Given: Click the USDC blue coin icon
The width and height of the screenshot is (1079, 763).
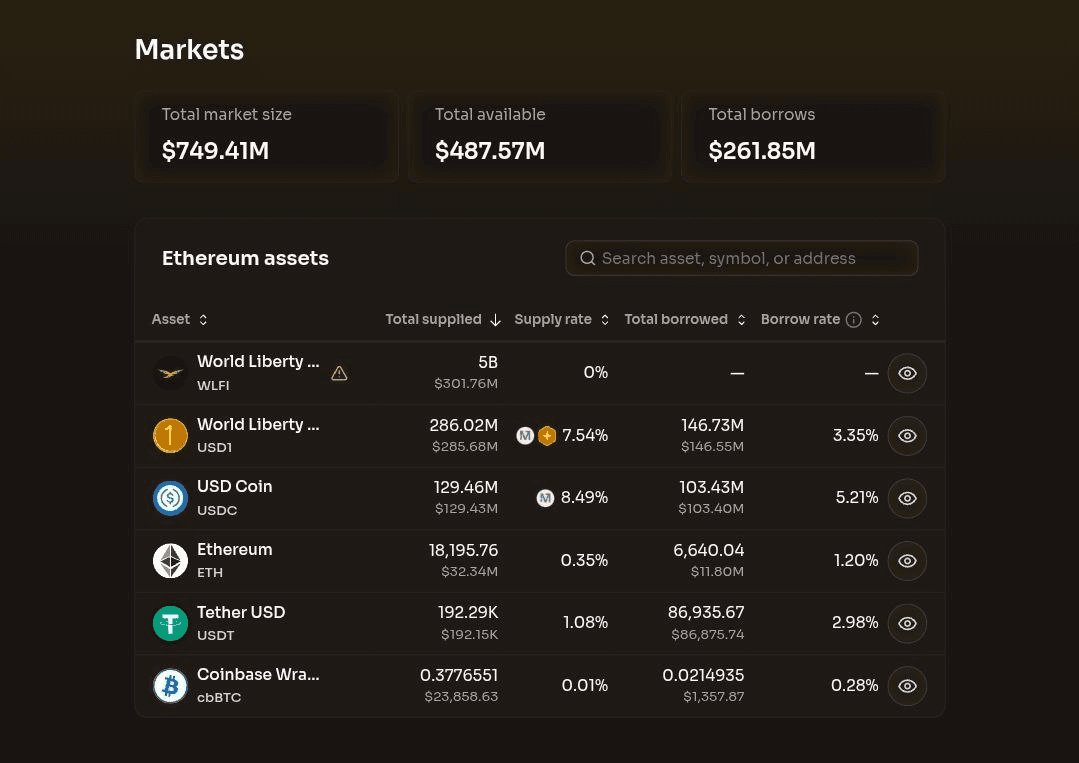Looking at the screenshot, I should pyautogui.click(x=170, y=498).
